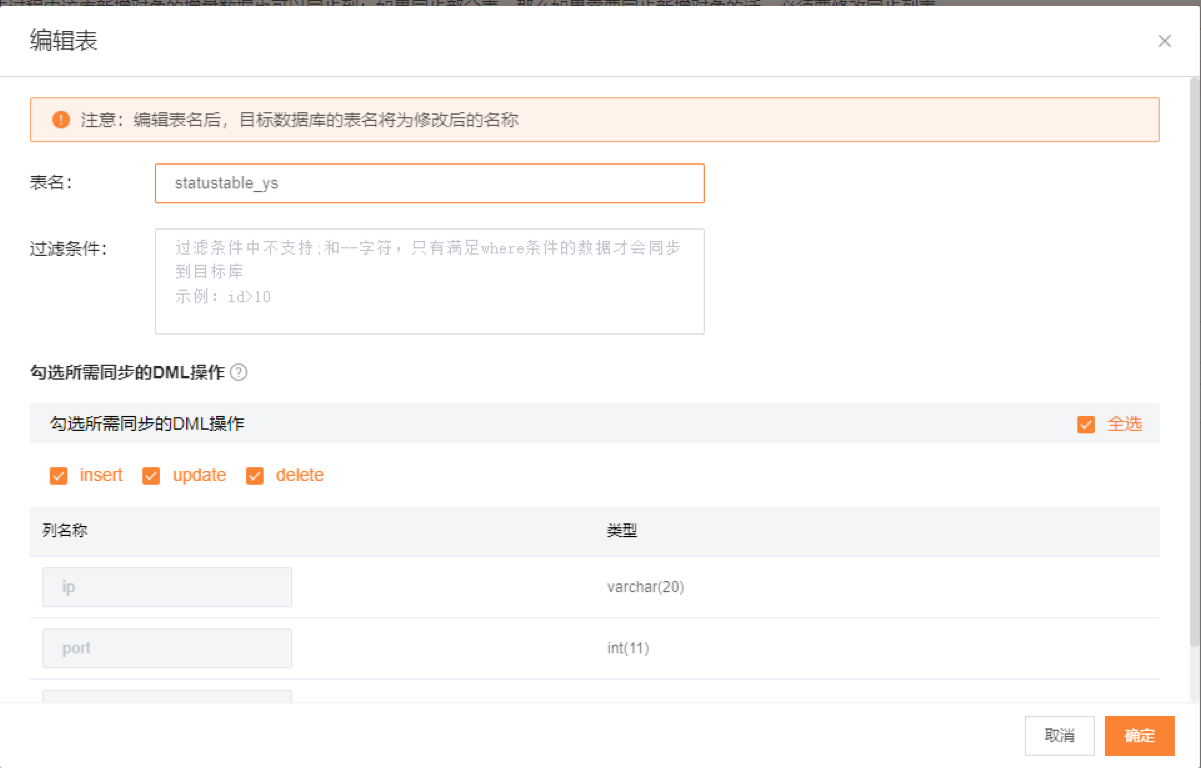Viewport: 1201px width, 768px height.
Task: Uncheck the update checkbox
Action: (x=151, y=476)
